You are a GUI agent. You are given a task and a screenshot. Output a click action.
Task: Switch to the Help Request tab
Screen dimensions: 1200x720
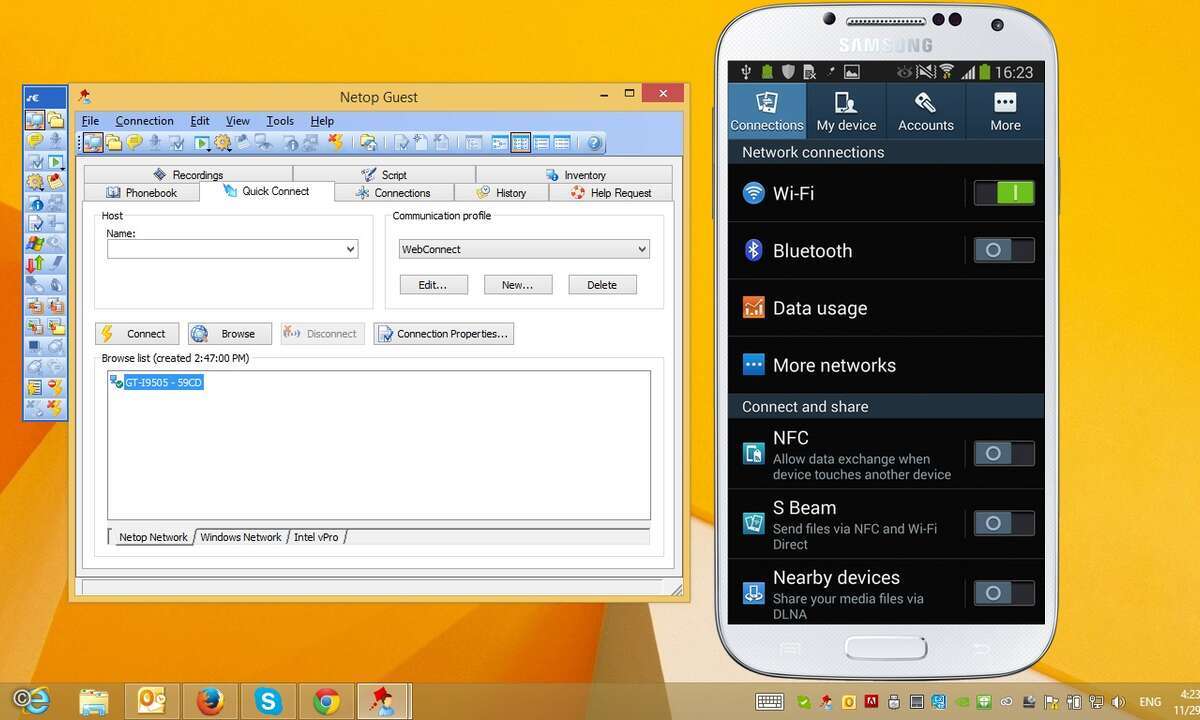click(611, 193)
